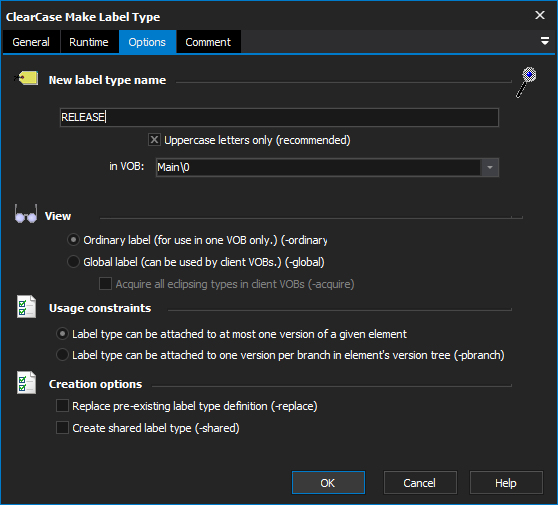Viewport: 558px width, 505px height.
Task: Click the in VOB: label
Action: (x=127, y=166)
